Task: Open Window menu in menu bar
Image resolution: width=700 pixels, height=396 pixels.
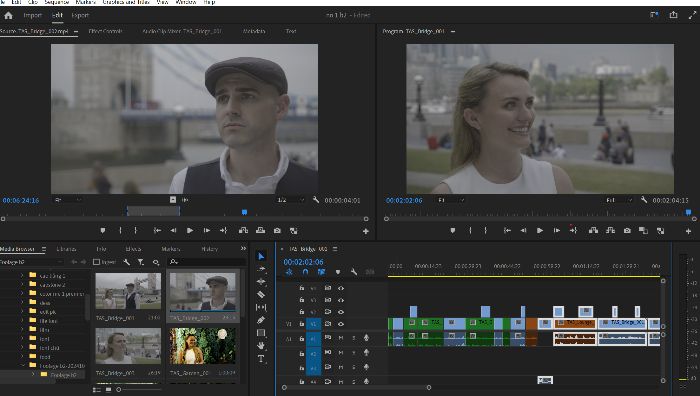Action: click(x=186, y=2)
